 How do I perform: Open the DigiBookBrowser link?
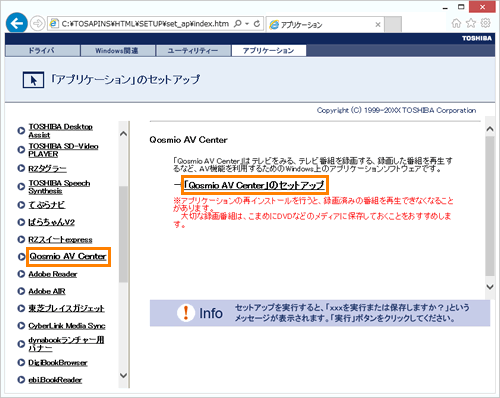pyautogui.click(x=58, y=363)
